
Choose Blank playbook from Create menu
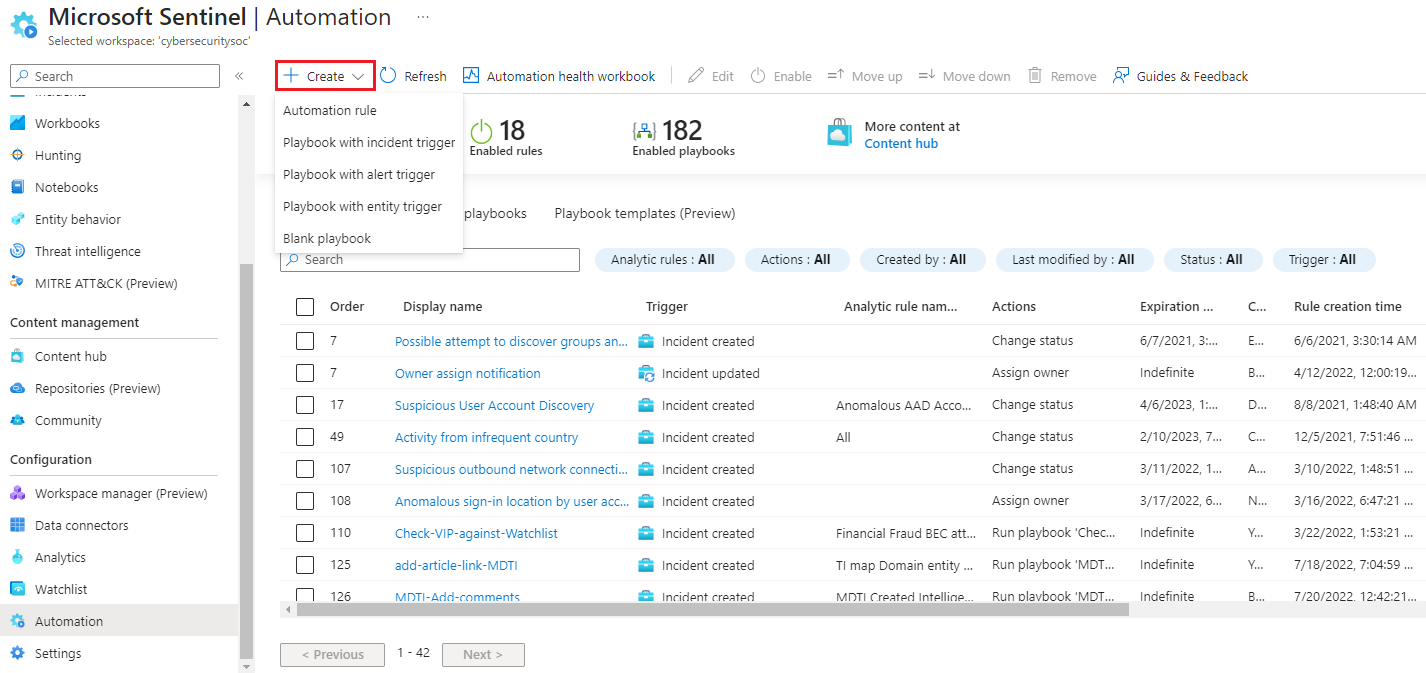368,238
